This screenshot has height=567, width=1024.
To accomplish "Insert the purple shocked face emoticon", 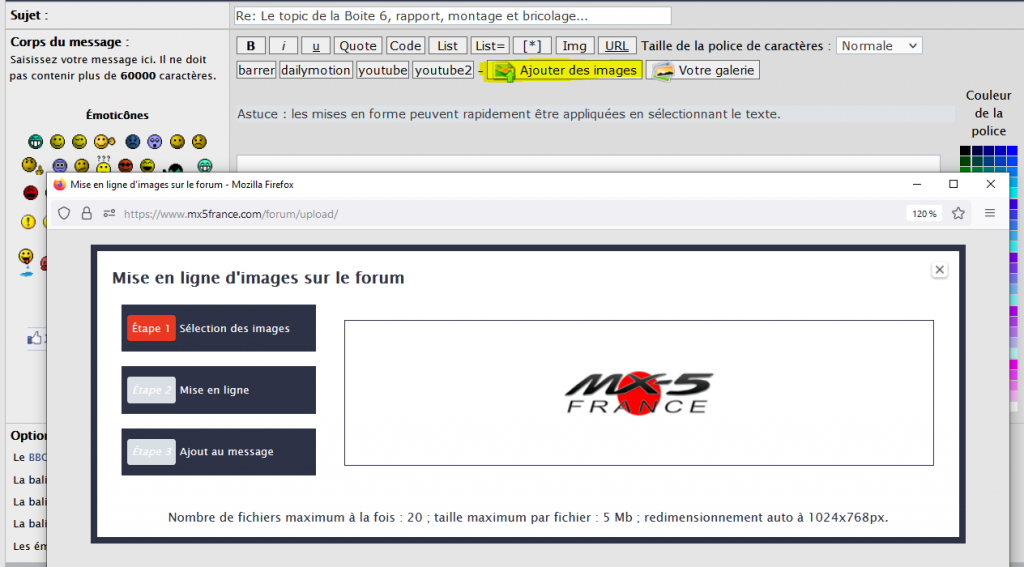I will [155, 142].
